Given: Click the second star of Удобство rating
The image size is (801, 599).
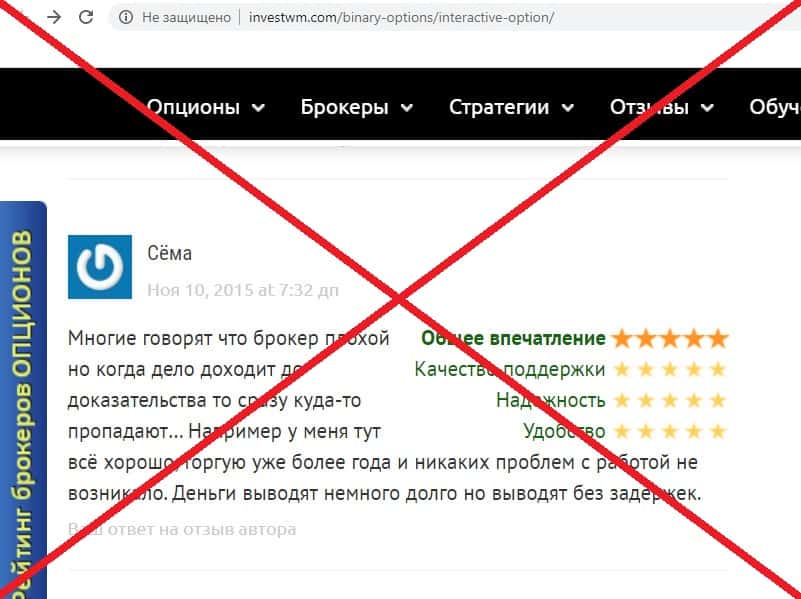Looking at the screenshot, I should (x=646, y=432).
